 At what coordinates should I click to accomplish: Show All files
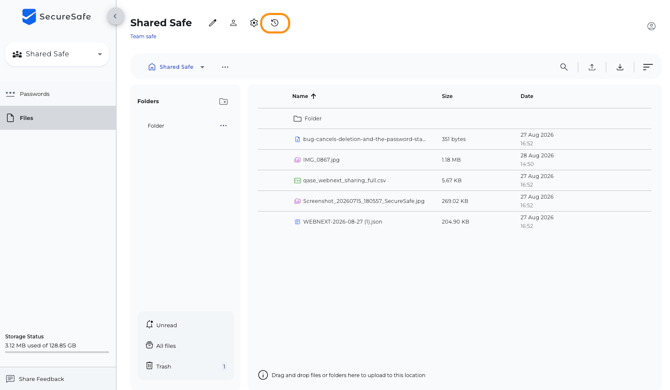(185, 346)
